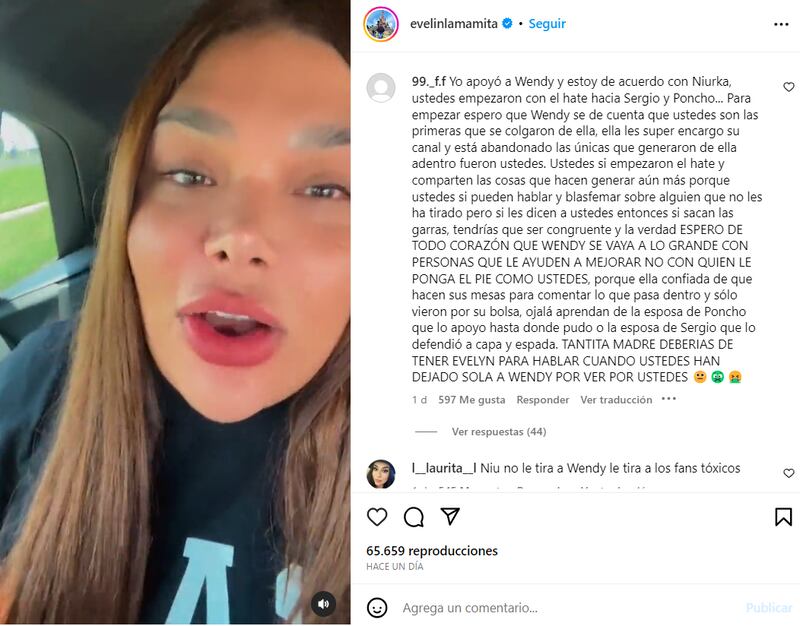
Task: Click verified badge next to evelinlamamita
Action: point(507,23)
